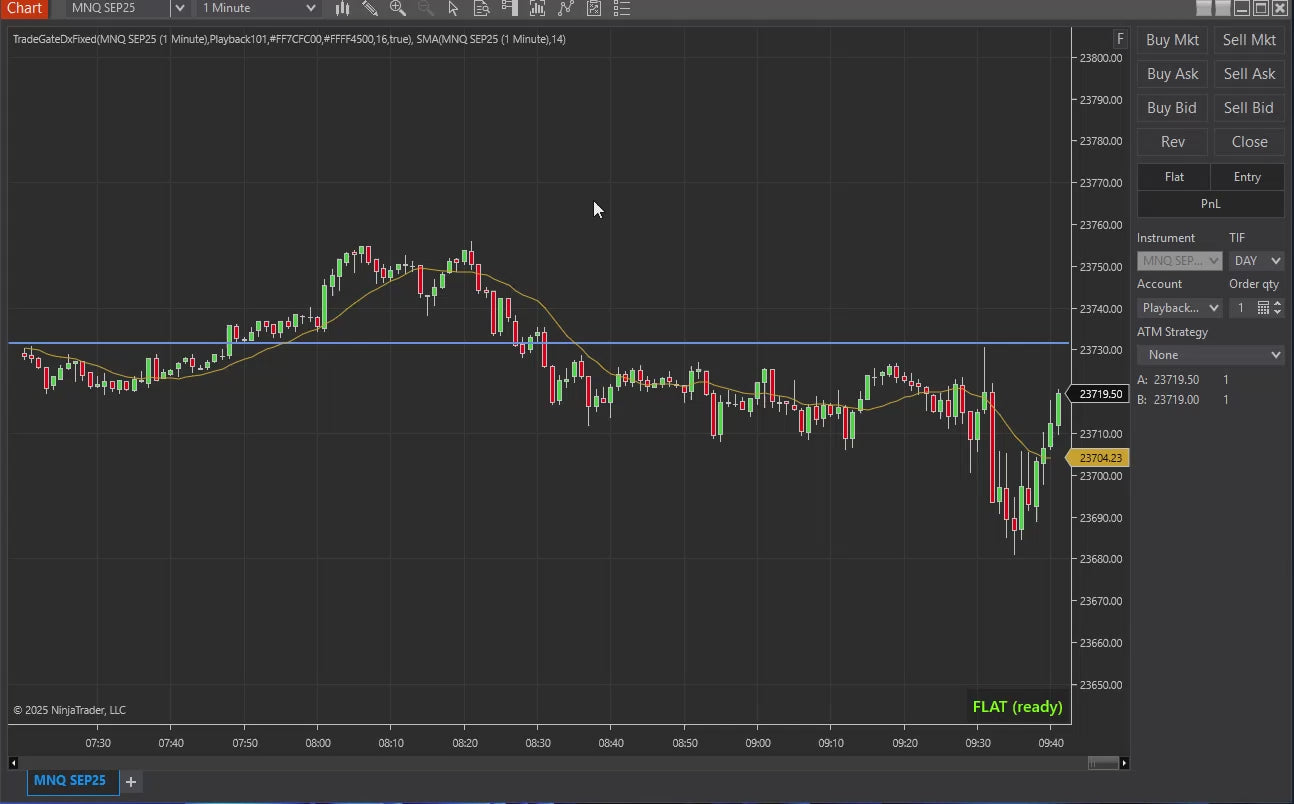
Task: Add a new tab with plus button
Action: point(131,782)
